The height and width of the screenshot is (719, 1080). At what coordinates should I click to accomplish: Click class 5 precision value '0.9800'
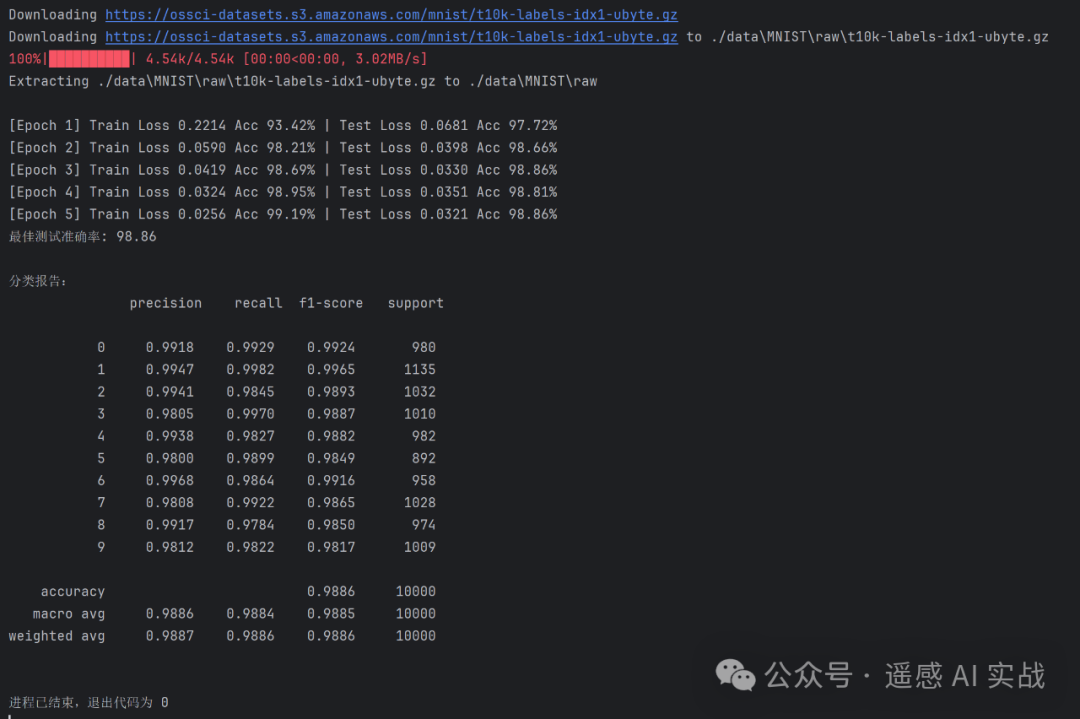coord(169,458)
